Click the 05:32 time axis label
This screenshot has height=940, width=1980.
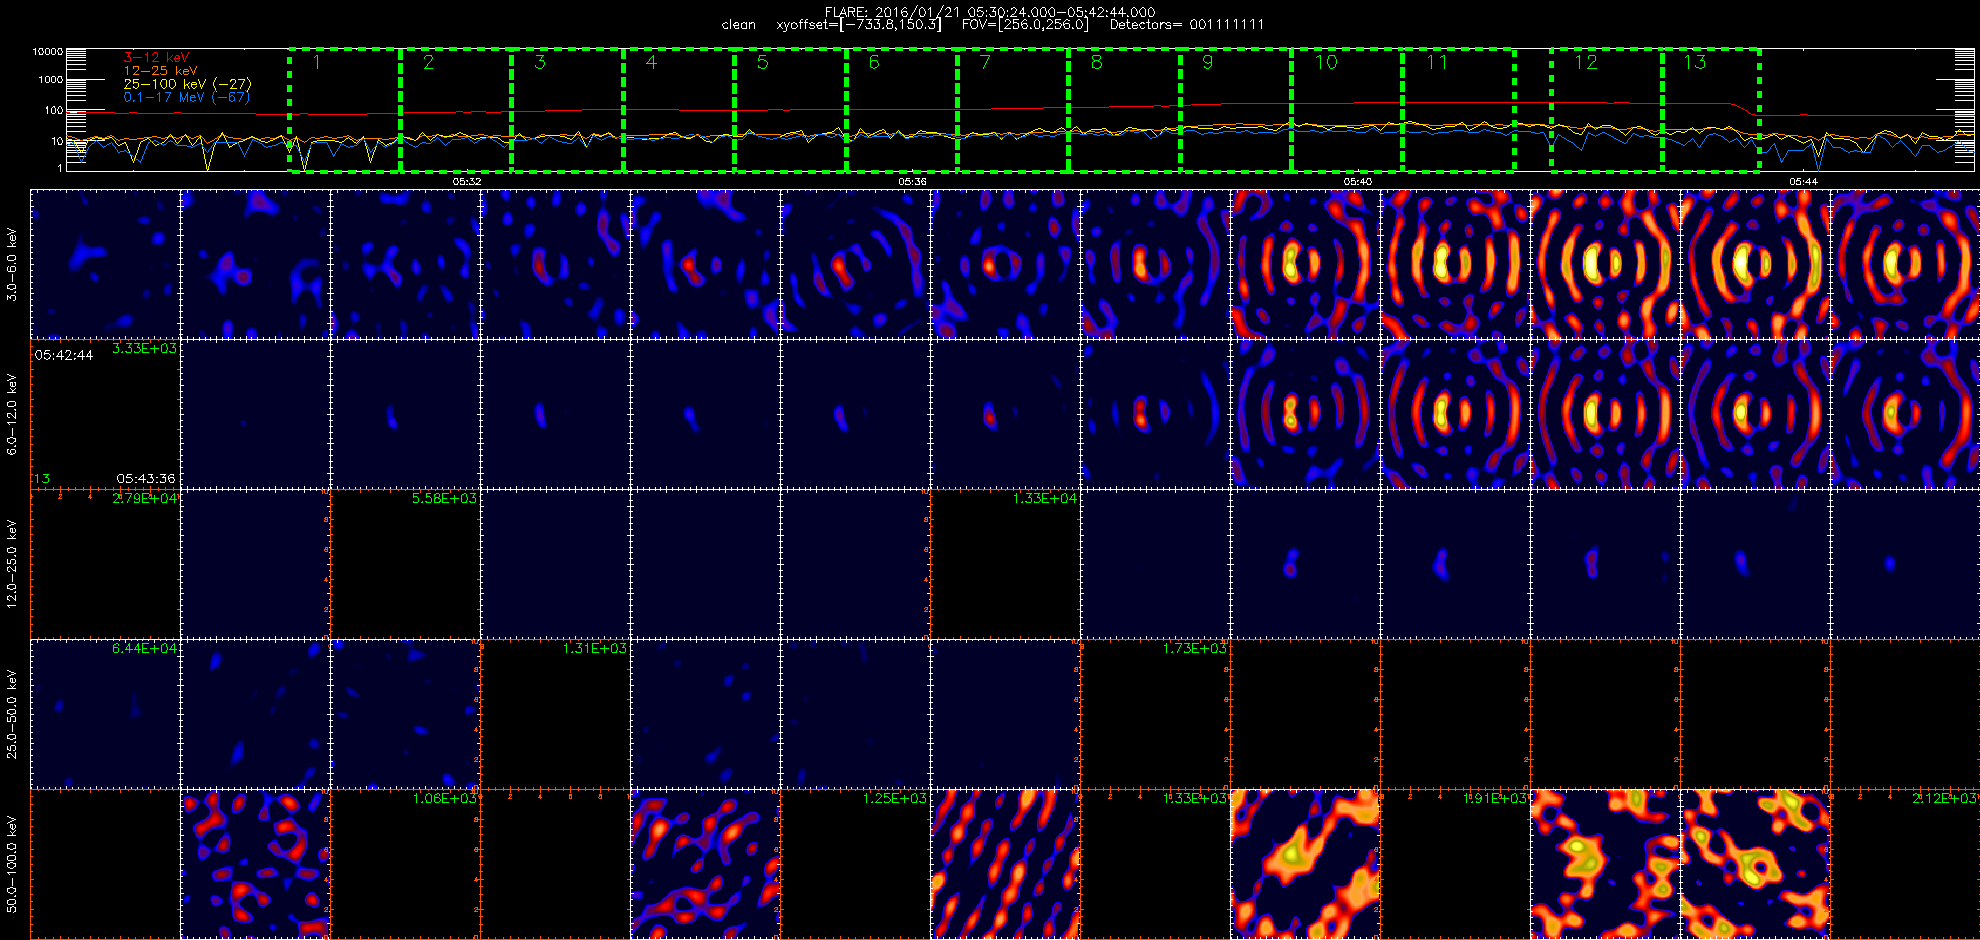pyautogui.click(x=467, y=182)
